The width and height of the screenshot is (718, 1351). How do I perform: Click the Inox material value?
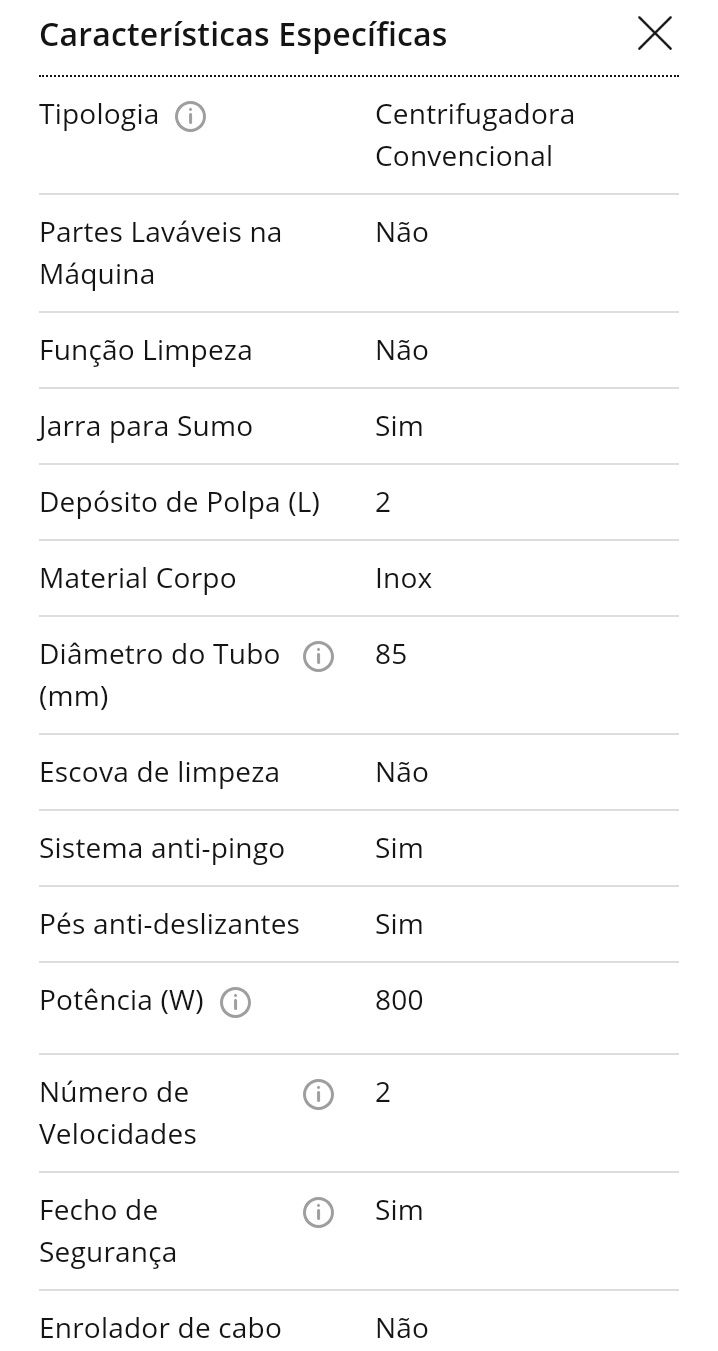(x=403, y=578)
